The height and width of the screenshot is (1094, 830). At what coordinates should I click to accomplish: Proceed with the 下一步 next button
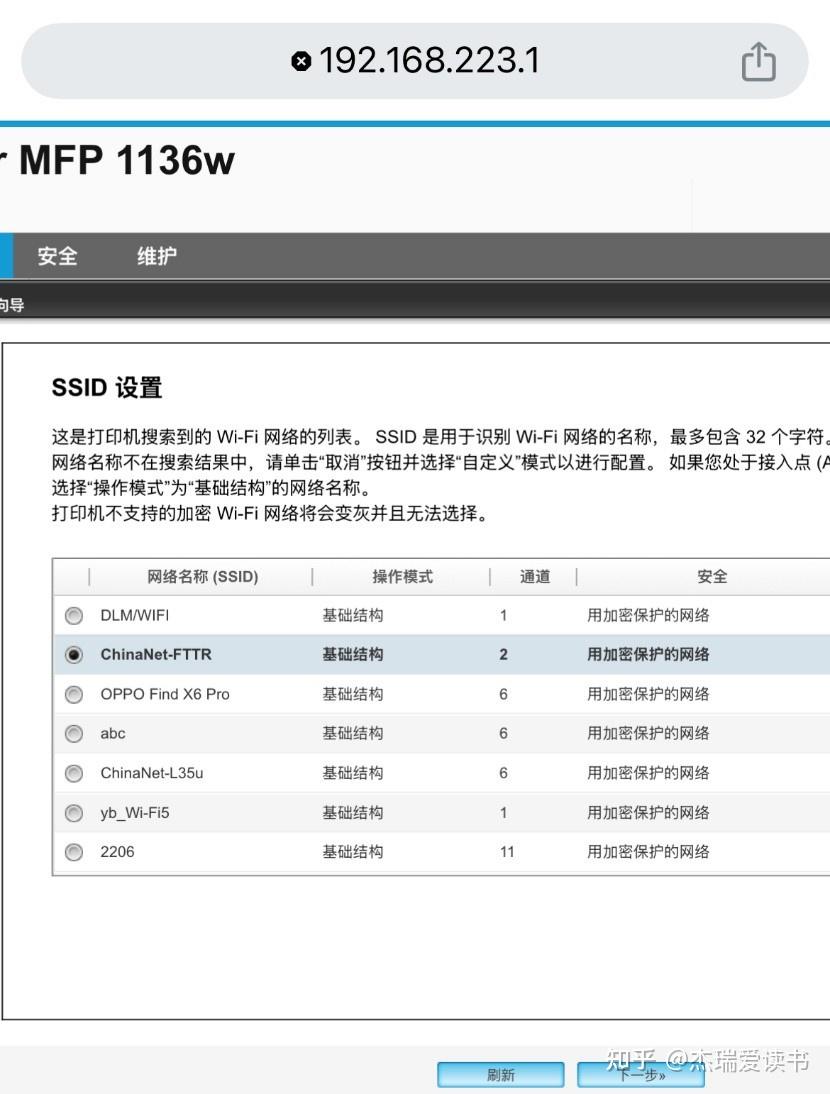tap(640, 1074)
